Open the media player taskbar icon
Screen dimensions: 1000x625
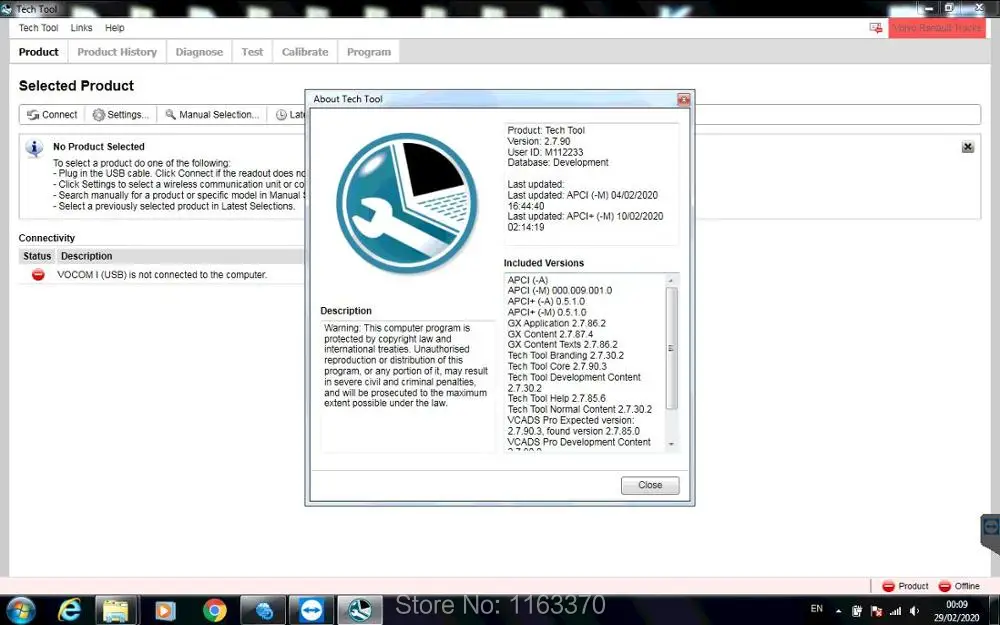pyautogui.click(x=165, y=610)
